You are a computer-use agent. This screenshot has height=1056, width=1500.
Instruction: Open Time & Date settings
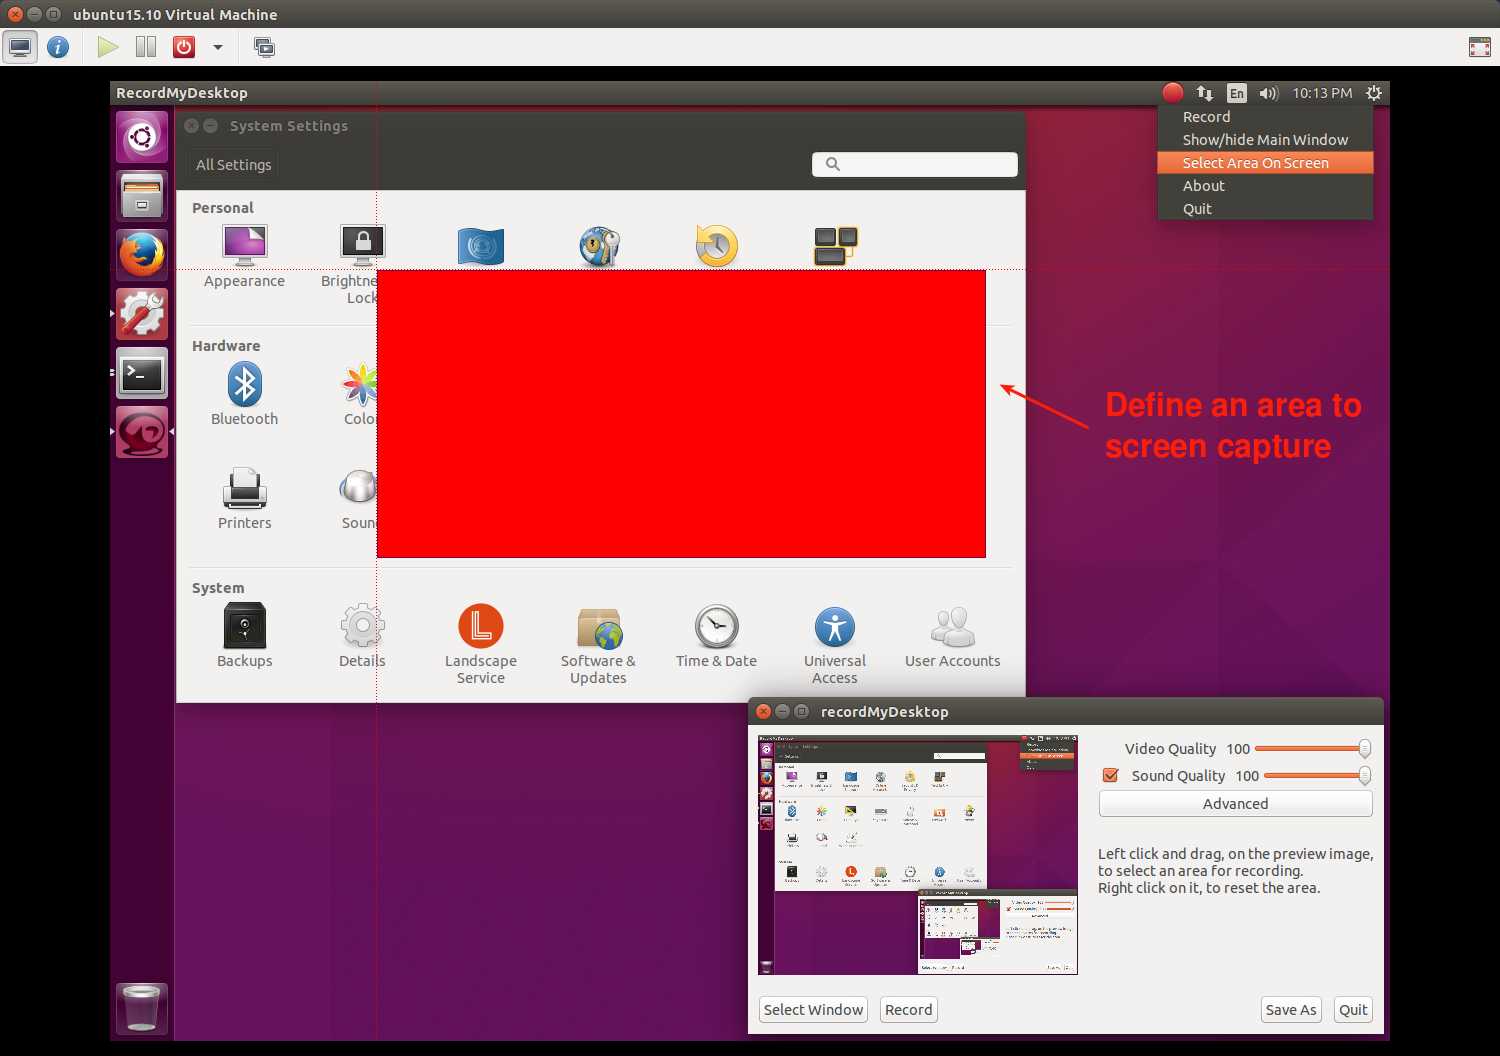point(716,627)
